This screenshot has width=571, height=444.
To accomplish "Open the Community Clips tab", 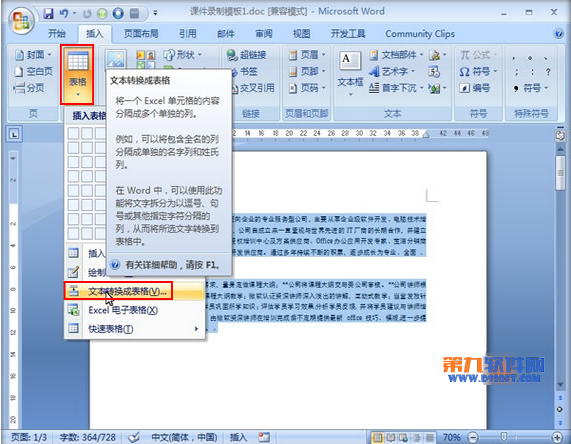I will pyautogui.click(x=420, y=34).
